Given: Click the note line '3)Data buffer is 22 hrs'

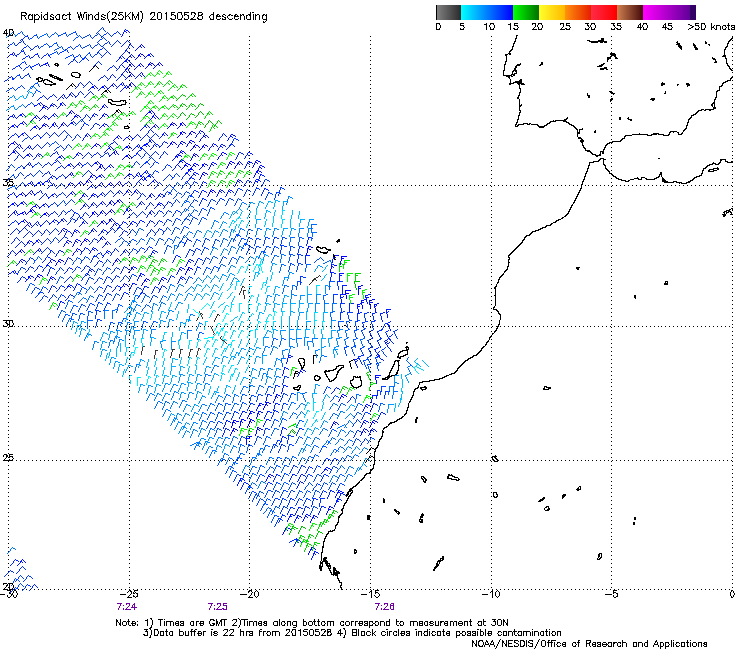Looking at the screenshot, I should [x=352, y=633].
